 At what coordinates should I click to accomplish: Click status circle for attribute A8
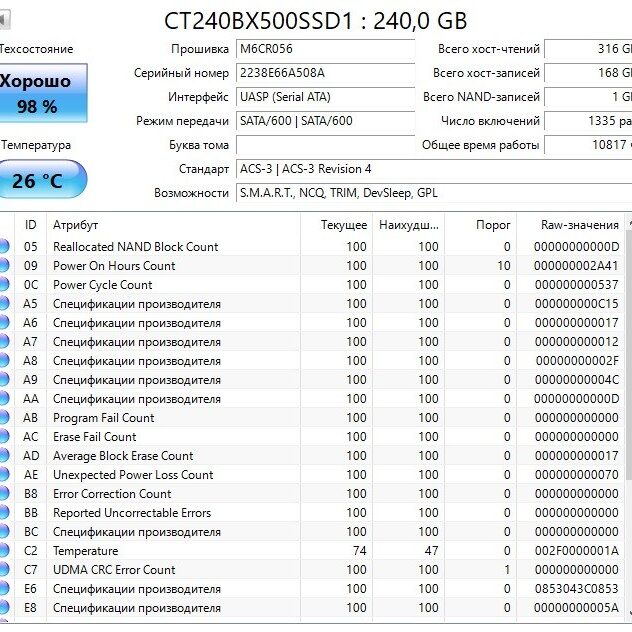[3, 360]
